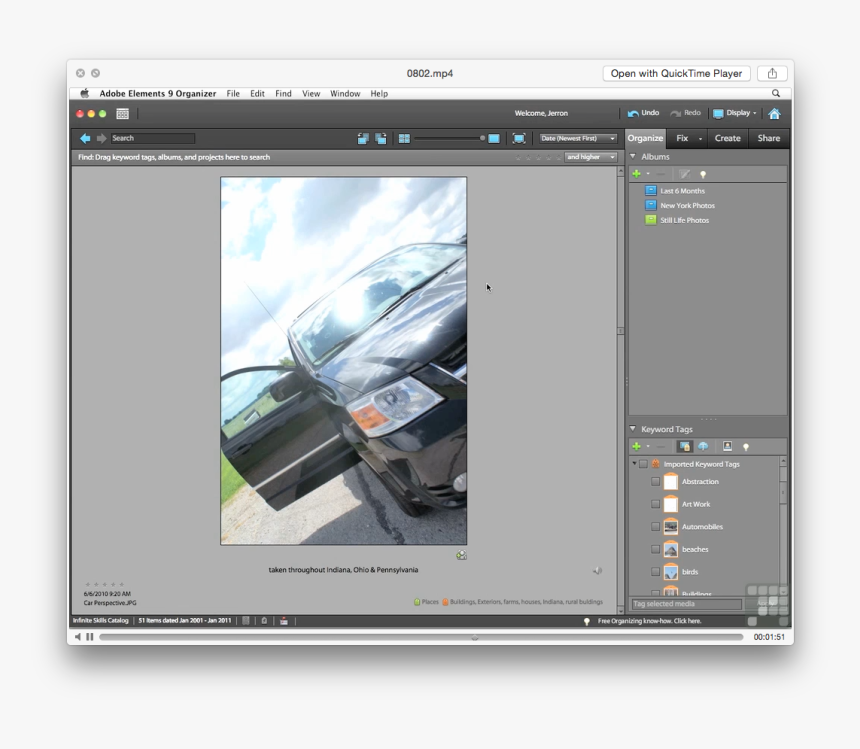Check the Abstraction tag checkbox
The width and height of the screenshot is (860, 749).
click(655, 481)
